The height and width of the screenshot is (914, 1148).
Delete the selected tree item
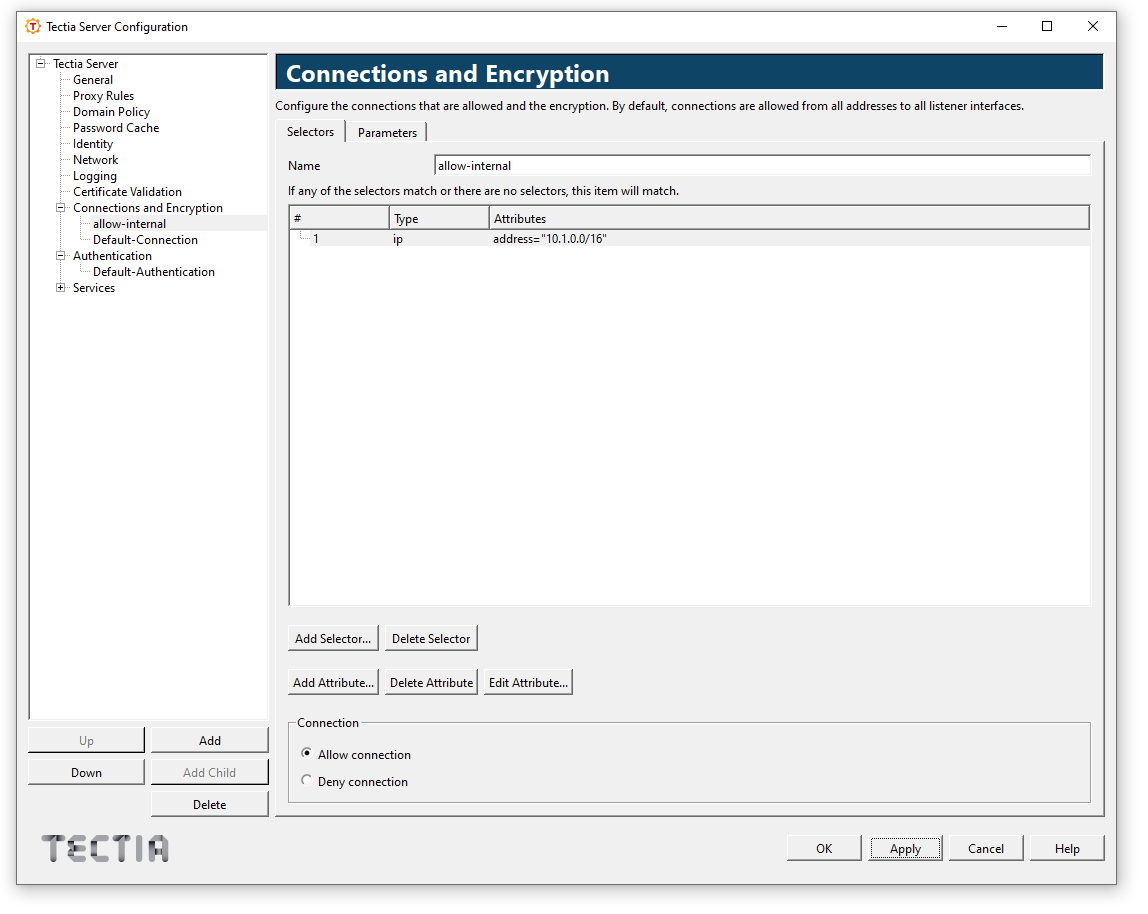[x=210, y=805]
